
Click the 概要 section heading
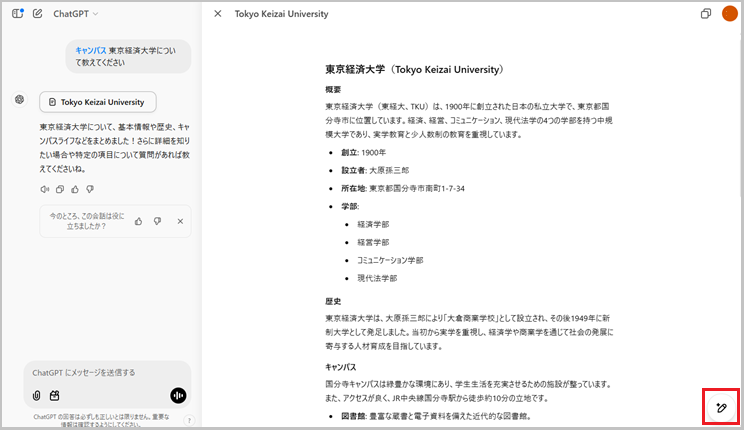pyautogui.click(x=333, y=89)
